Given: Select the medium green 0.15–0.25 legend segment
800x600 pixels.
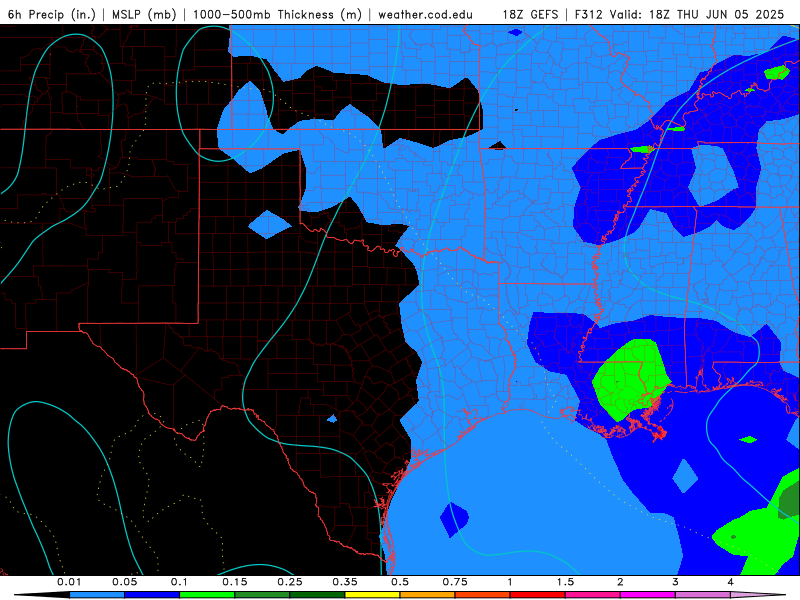Looking at the screenshot, I should point(262,595).
